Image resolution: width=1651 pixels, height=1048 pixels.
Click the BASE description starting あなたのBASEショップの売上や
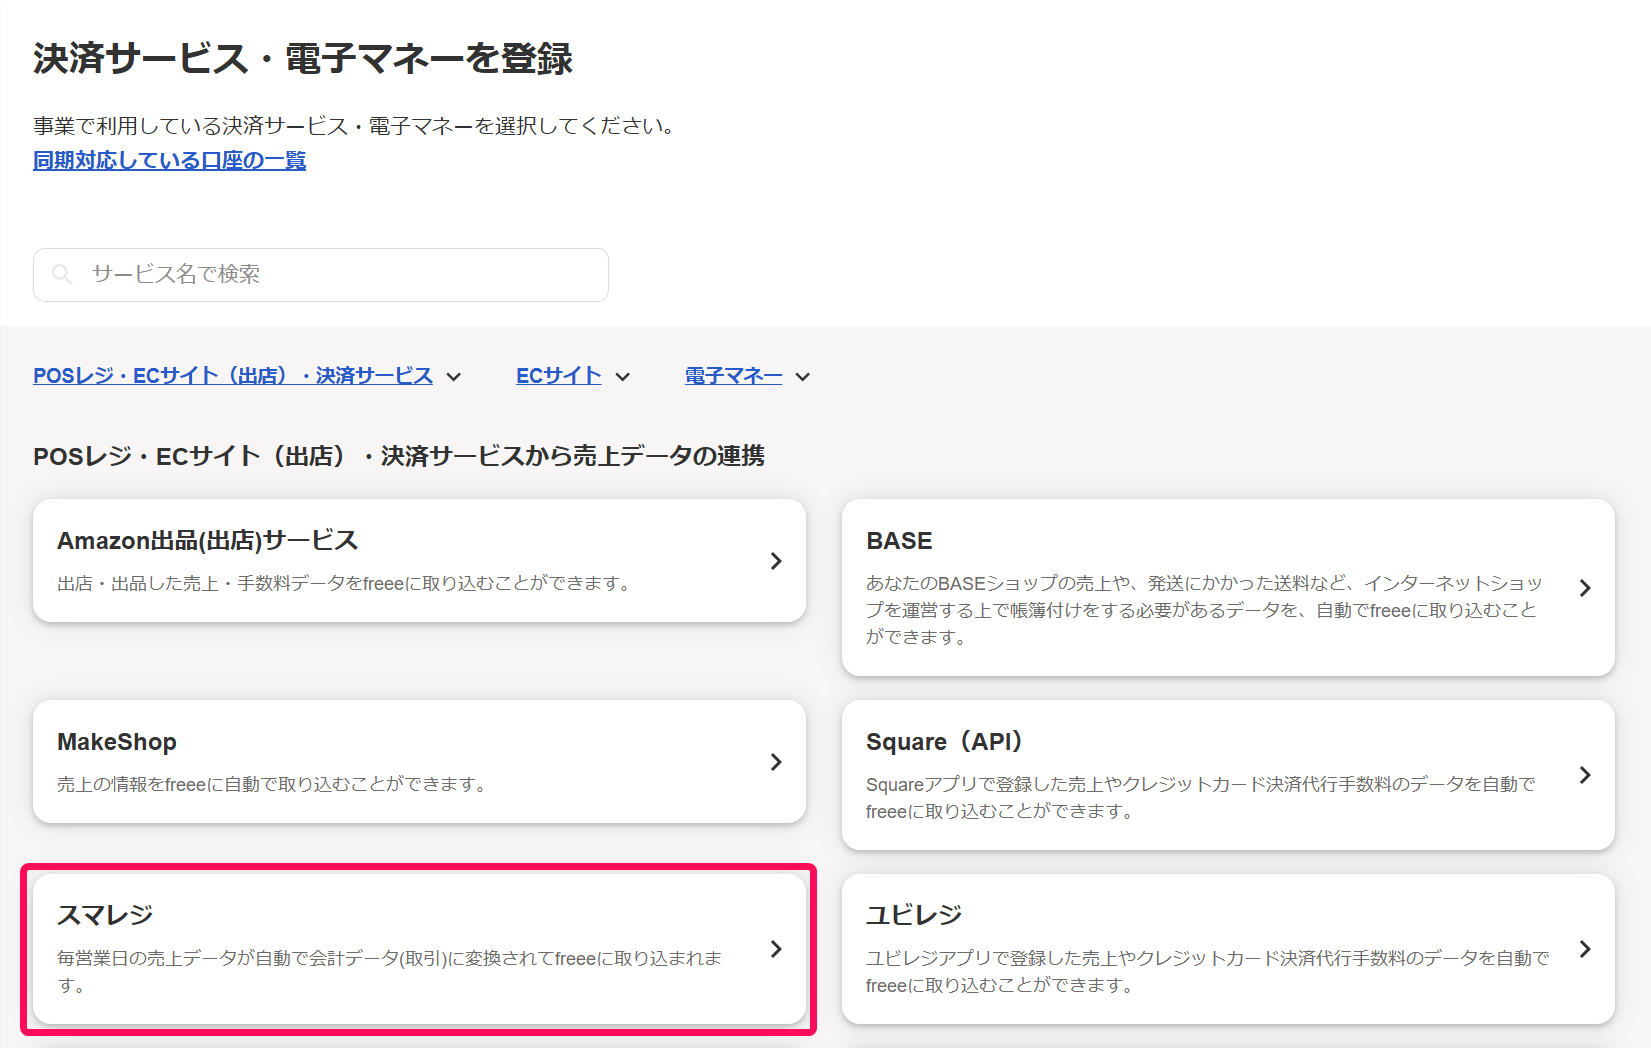click(1204, 610)
